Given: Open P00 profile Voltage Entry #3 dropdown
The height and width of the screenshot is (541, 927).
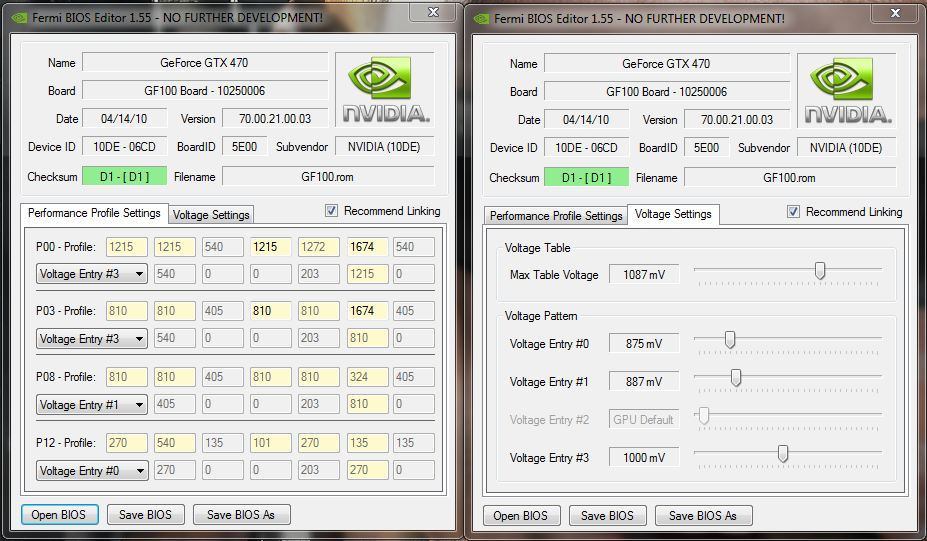Looking at the screenshot, I should [x=92, y=274].
